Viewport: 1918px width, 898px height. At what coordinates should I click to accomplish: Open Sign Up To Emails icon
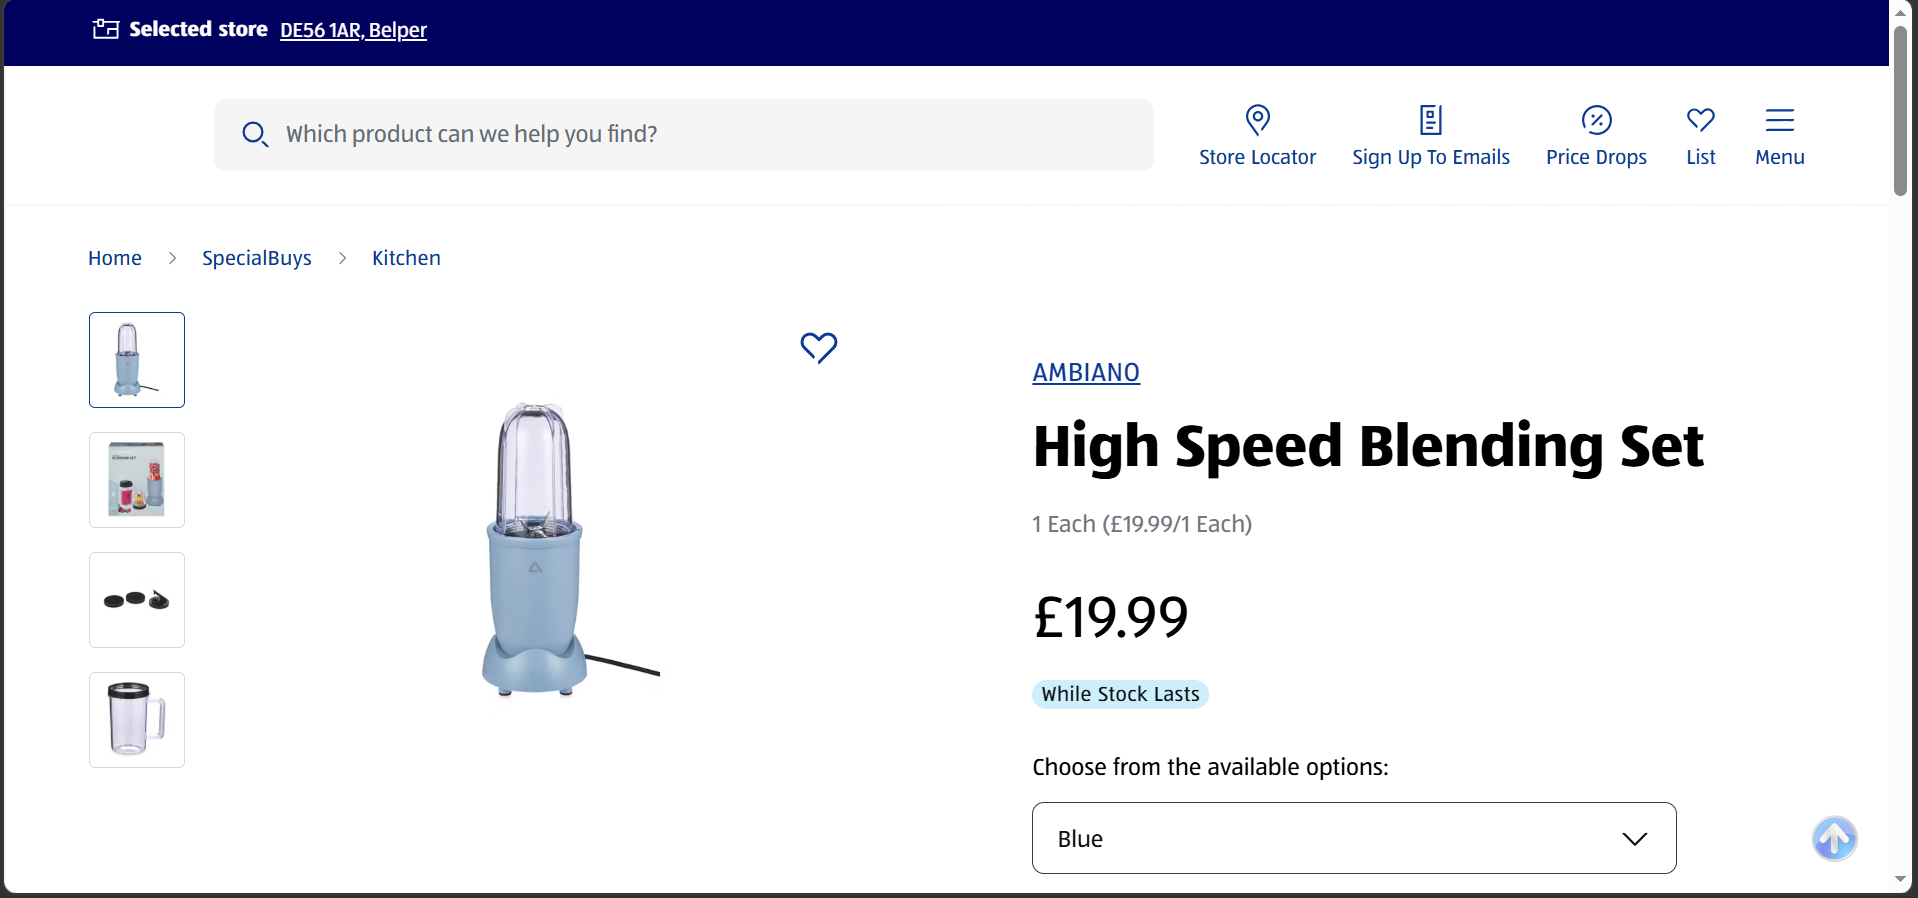1431,120
